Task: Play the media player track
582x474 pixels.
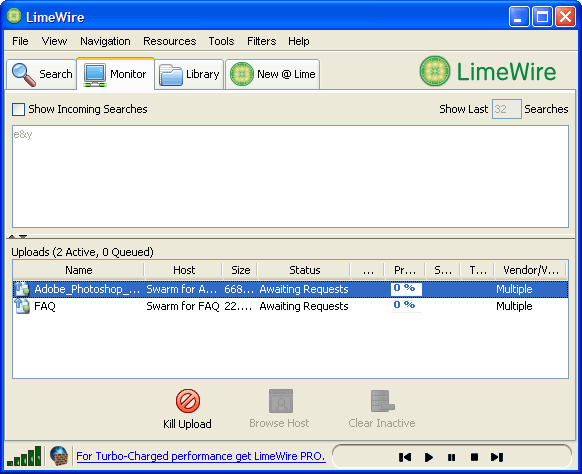Action: coord(429,457)
